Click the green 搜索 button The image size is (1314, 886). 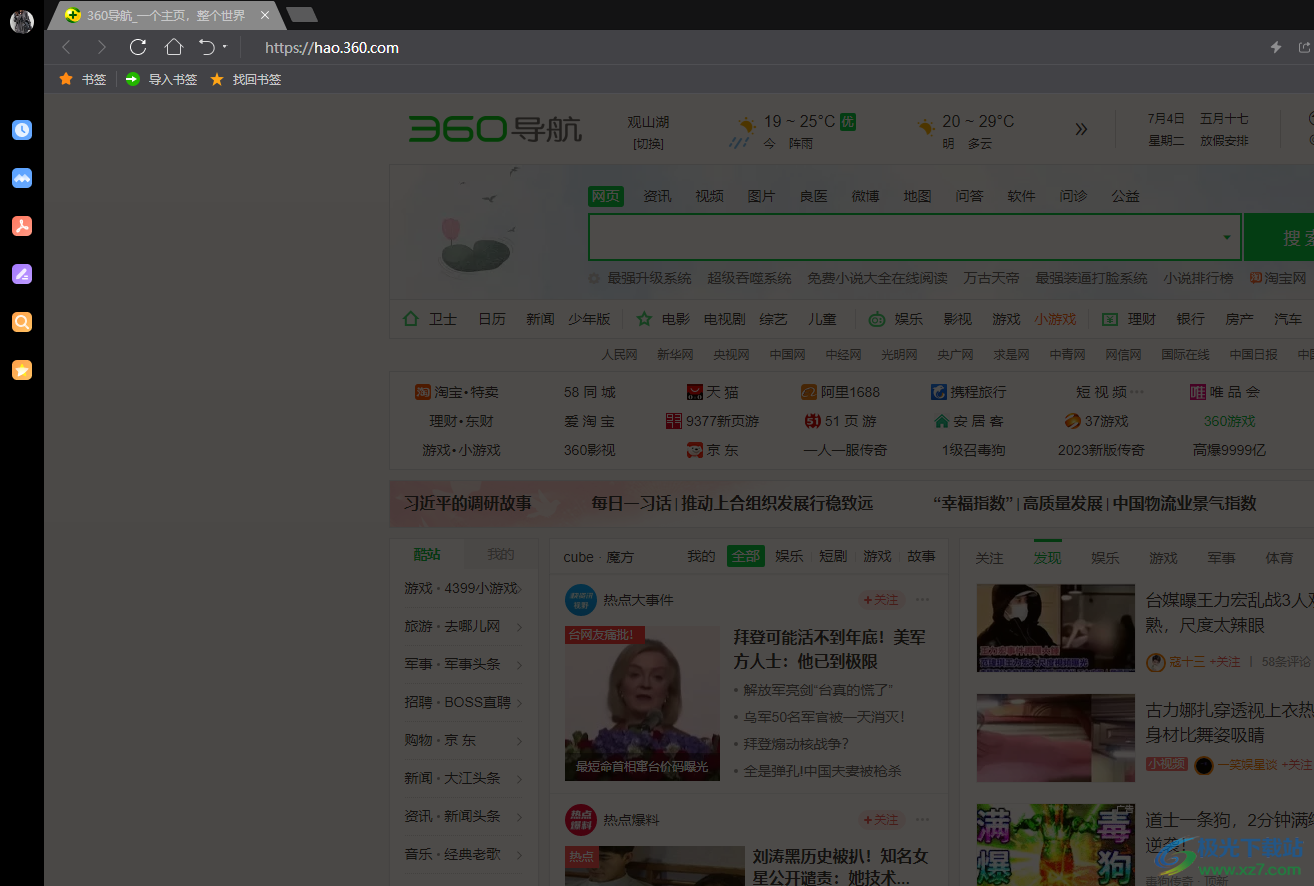click(x=1279, y=237)
